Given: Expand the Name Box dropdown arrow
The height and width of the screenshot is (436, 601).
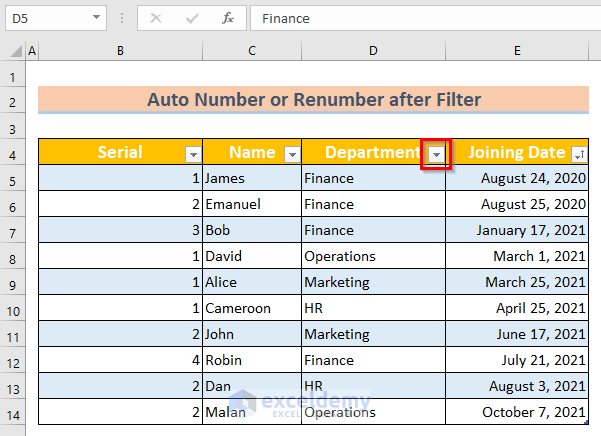Looking at the screenshot, I should 96,18.
